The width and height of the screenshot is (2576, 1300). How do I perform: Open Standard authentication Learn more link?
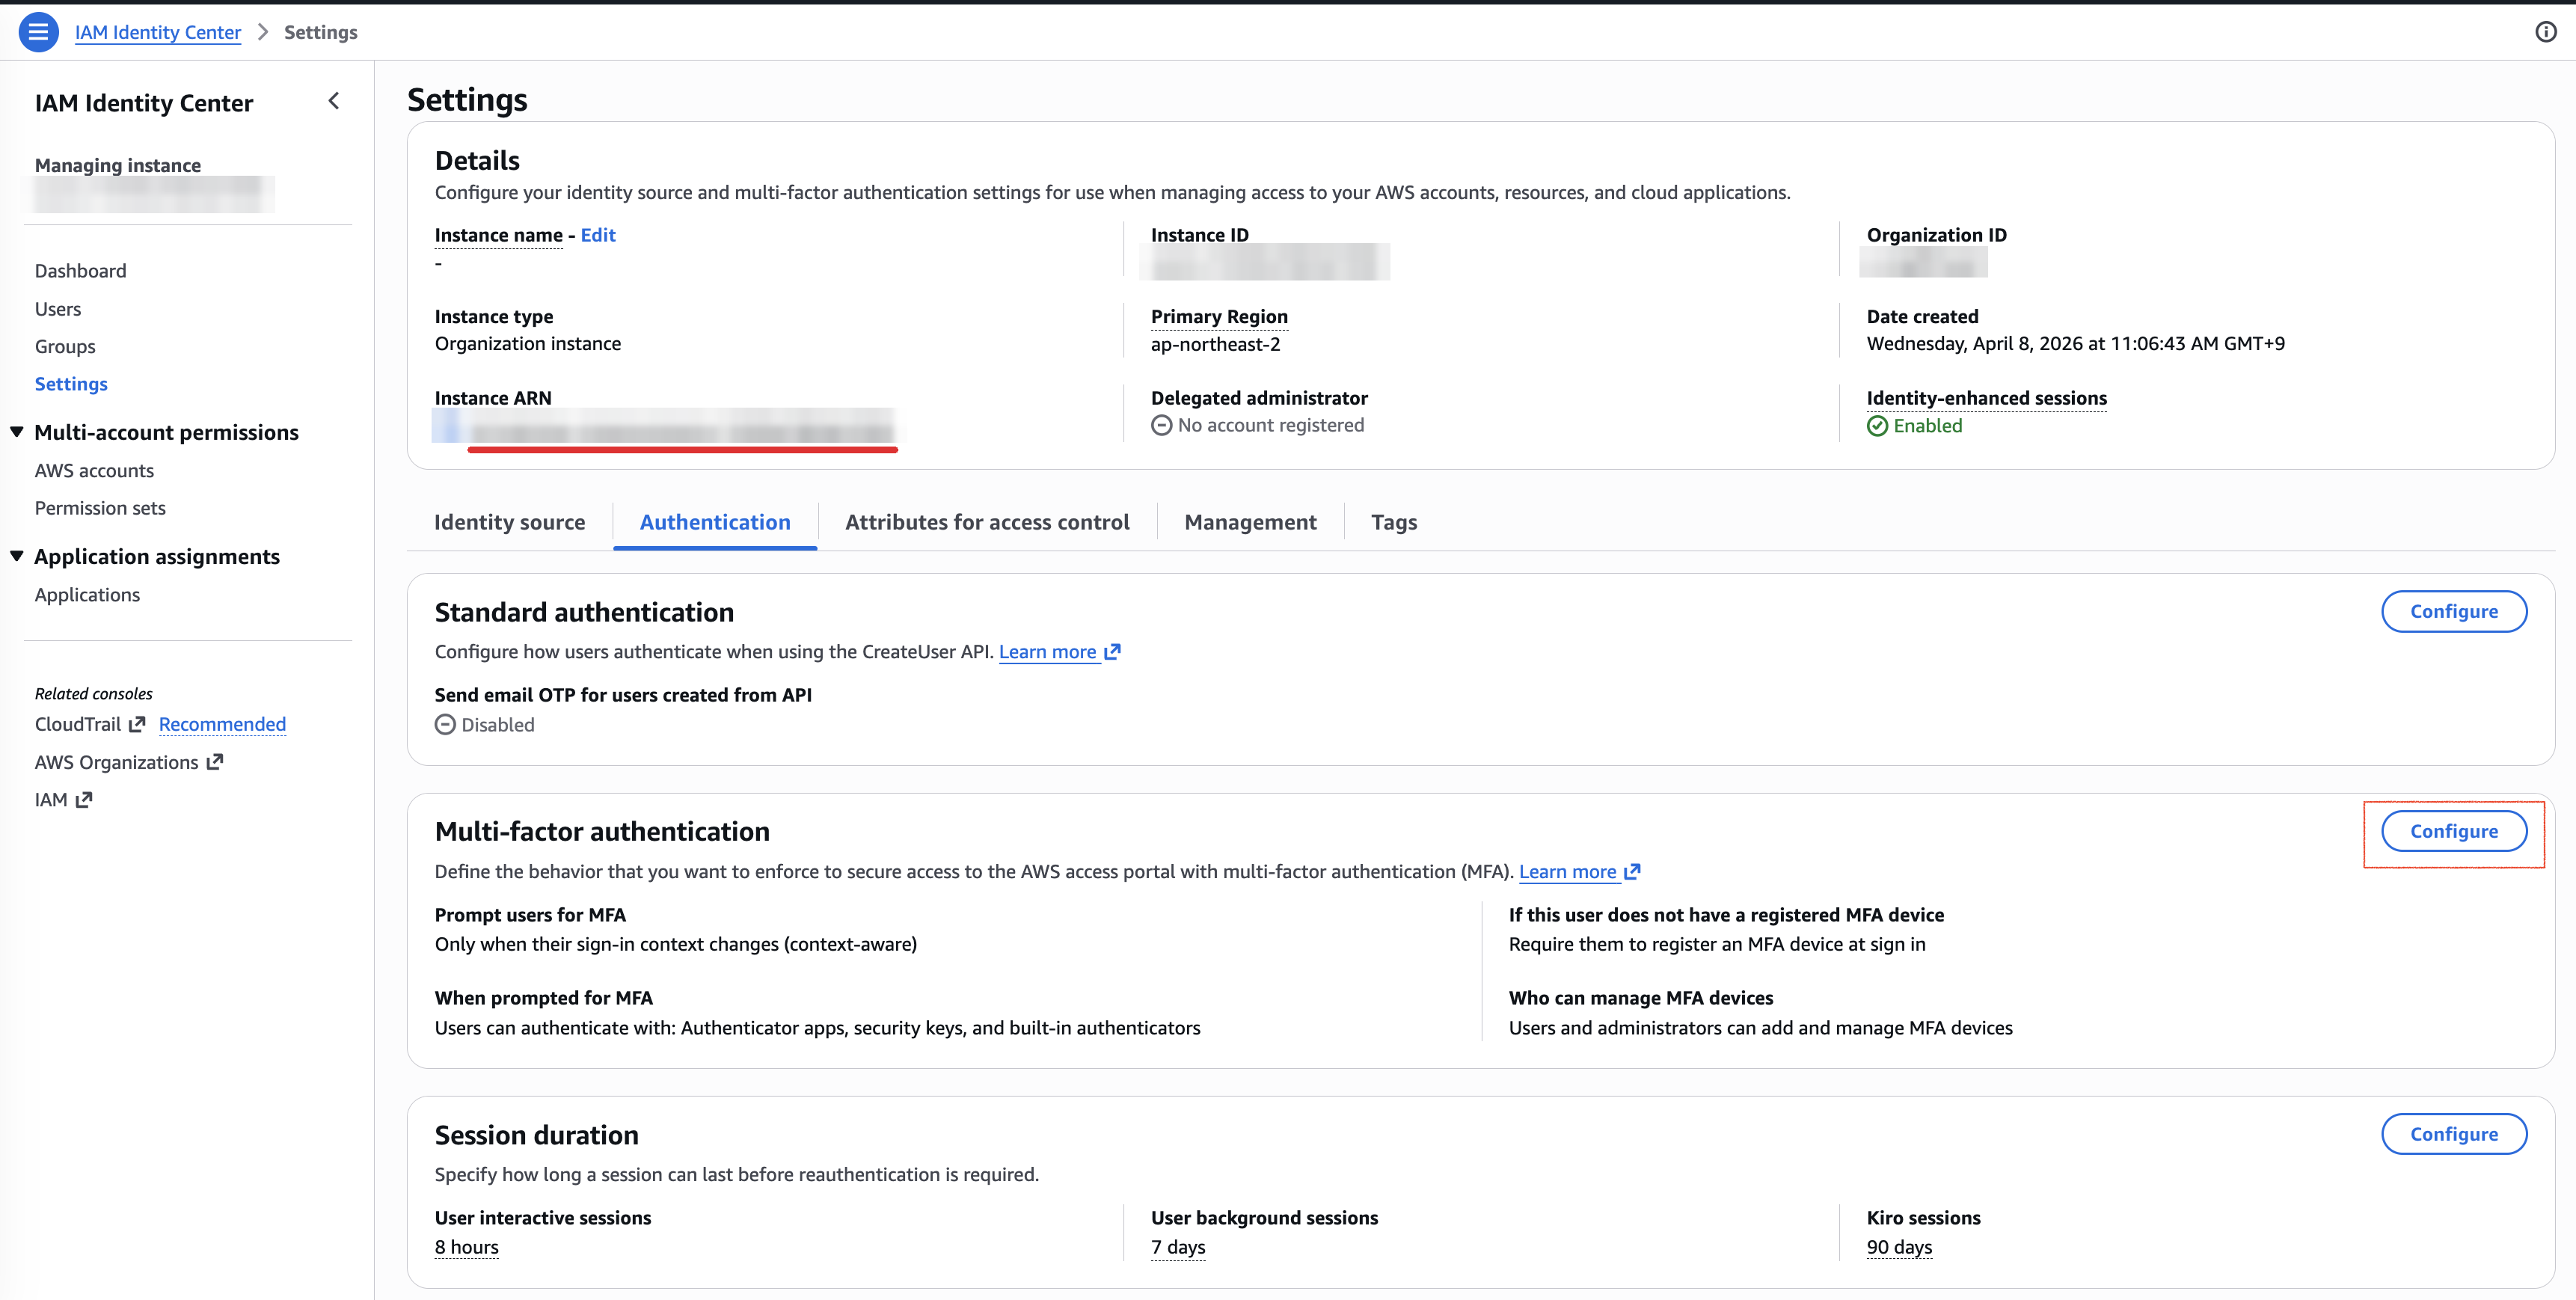coord(1047,652)
